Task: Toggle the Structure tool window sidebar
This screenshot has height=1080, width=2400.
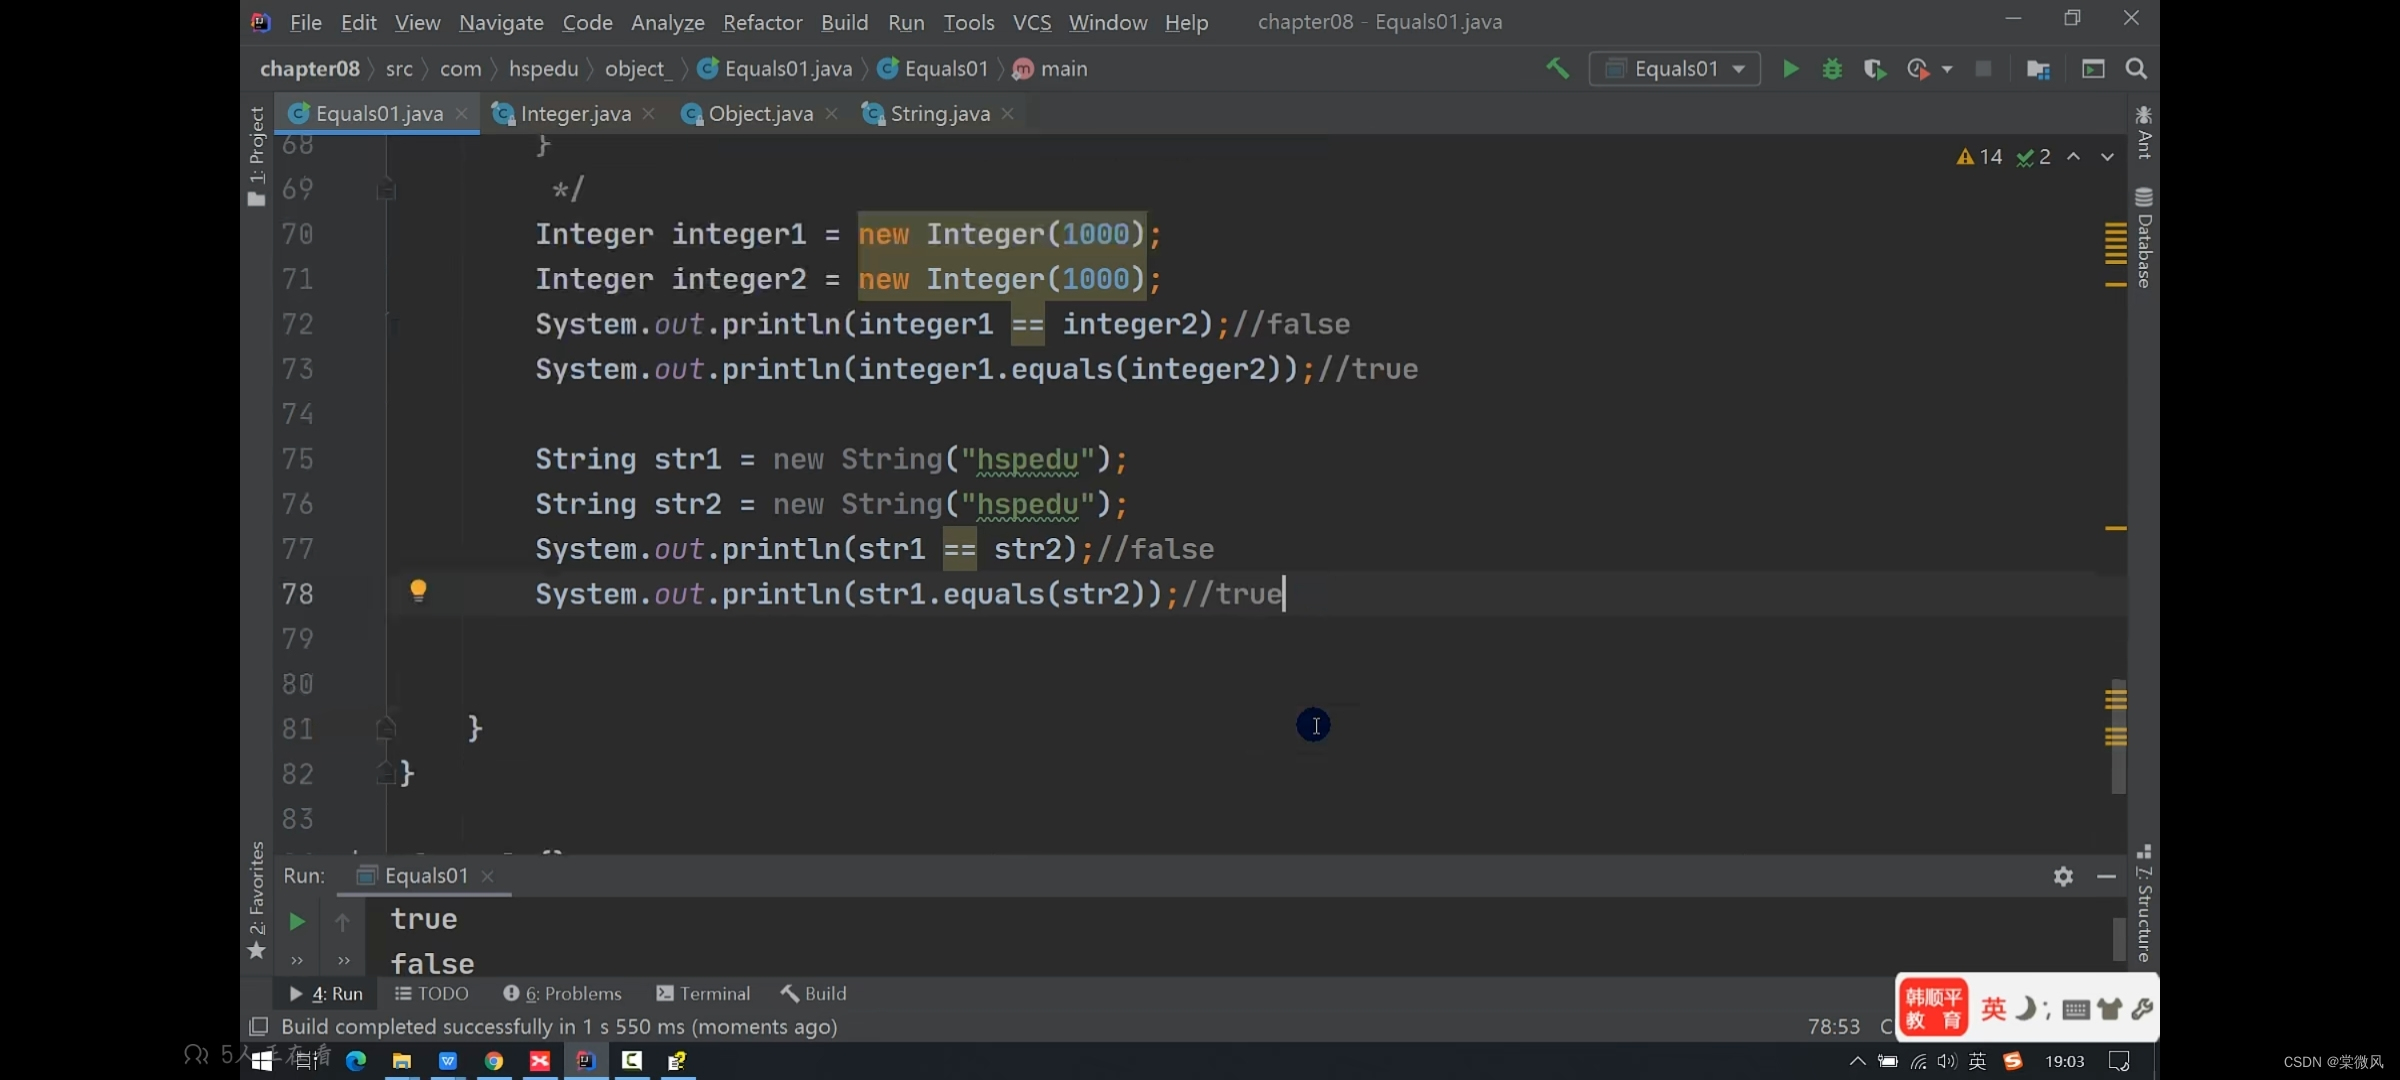Action: point(2143,903)
